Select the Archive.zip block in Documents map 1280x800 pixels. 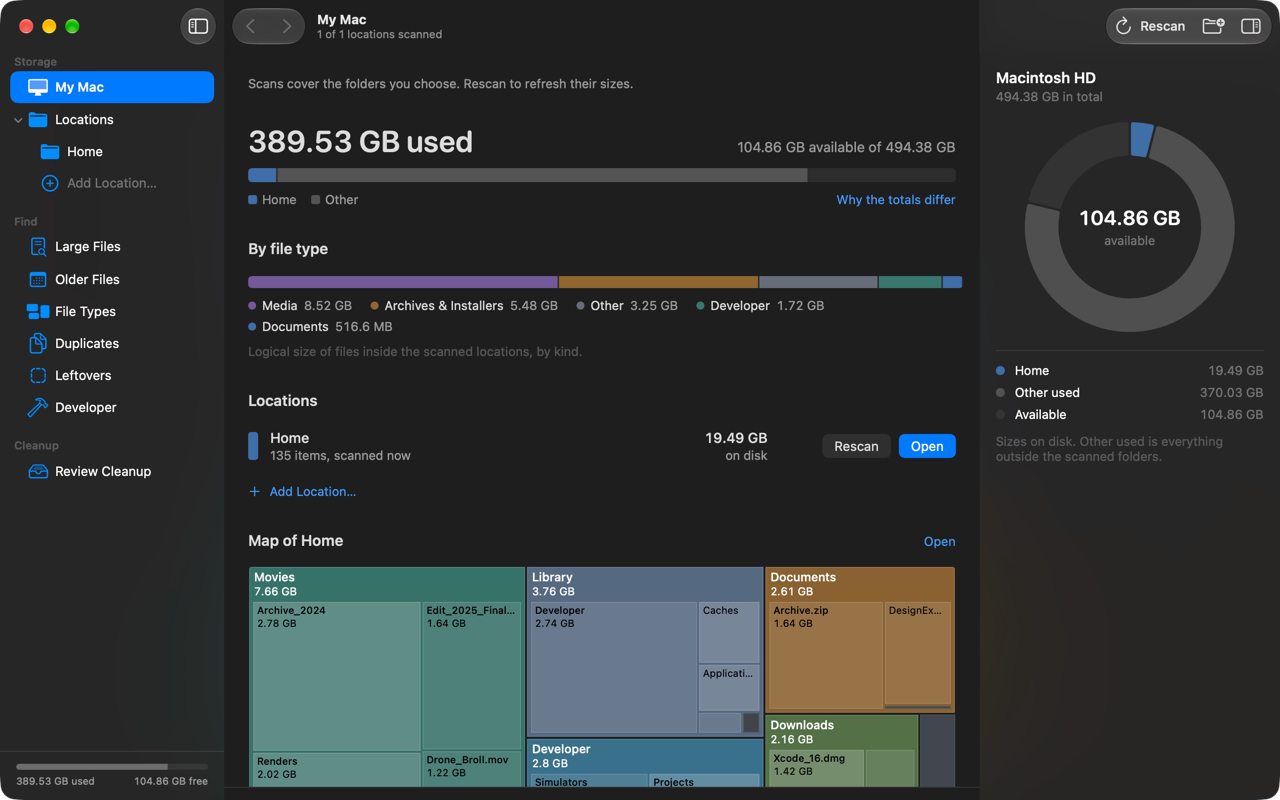pyautogui.click(x=825, y=655)
